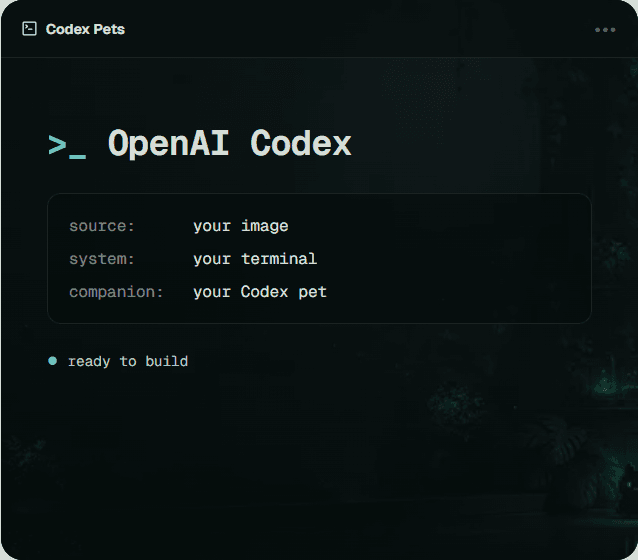Select the 'your terminal' value
Viewport: 638px width, 560px height.
pos(255,259)
